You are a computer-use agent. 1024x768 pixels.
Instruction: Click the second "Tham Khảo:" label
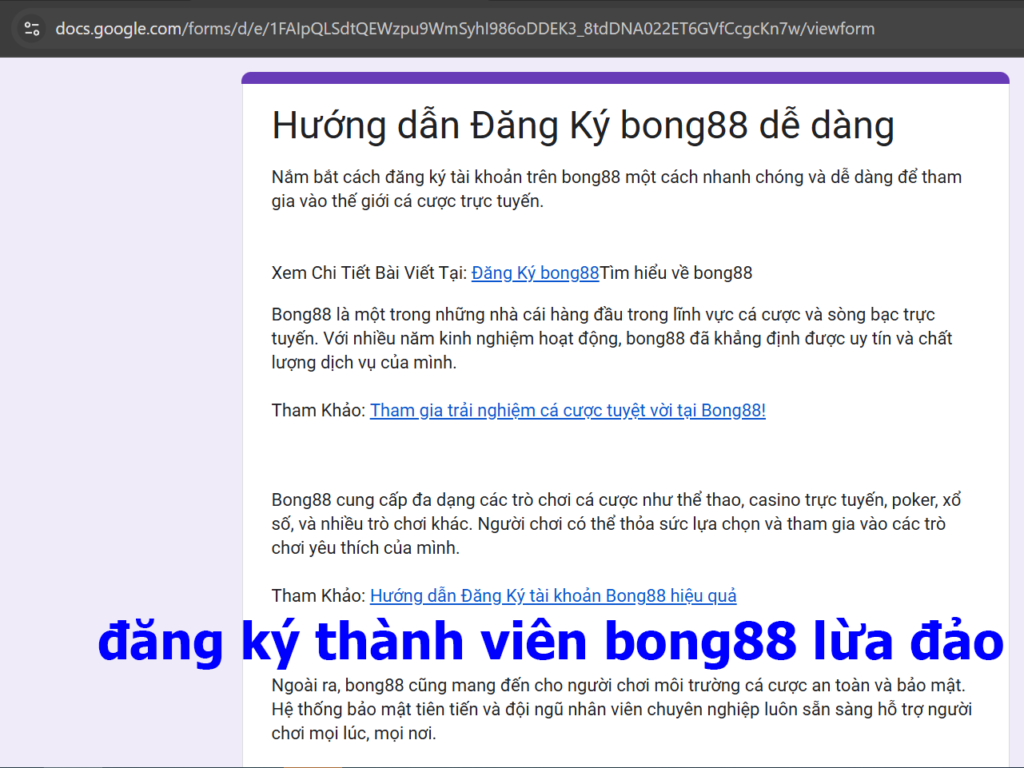tap(316, 595)
